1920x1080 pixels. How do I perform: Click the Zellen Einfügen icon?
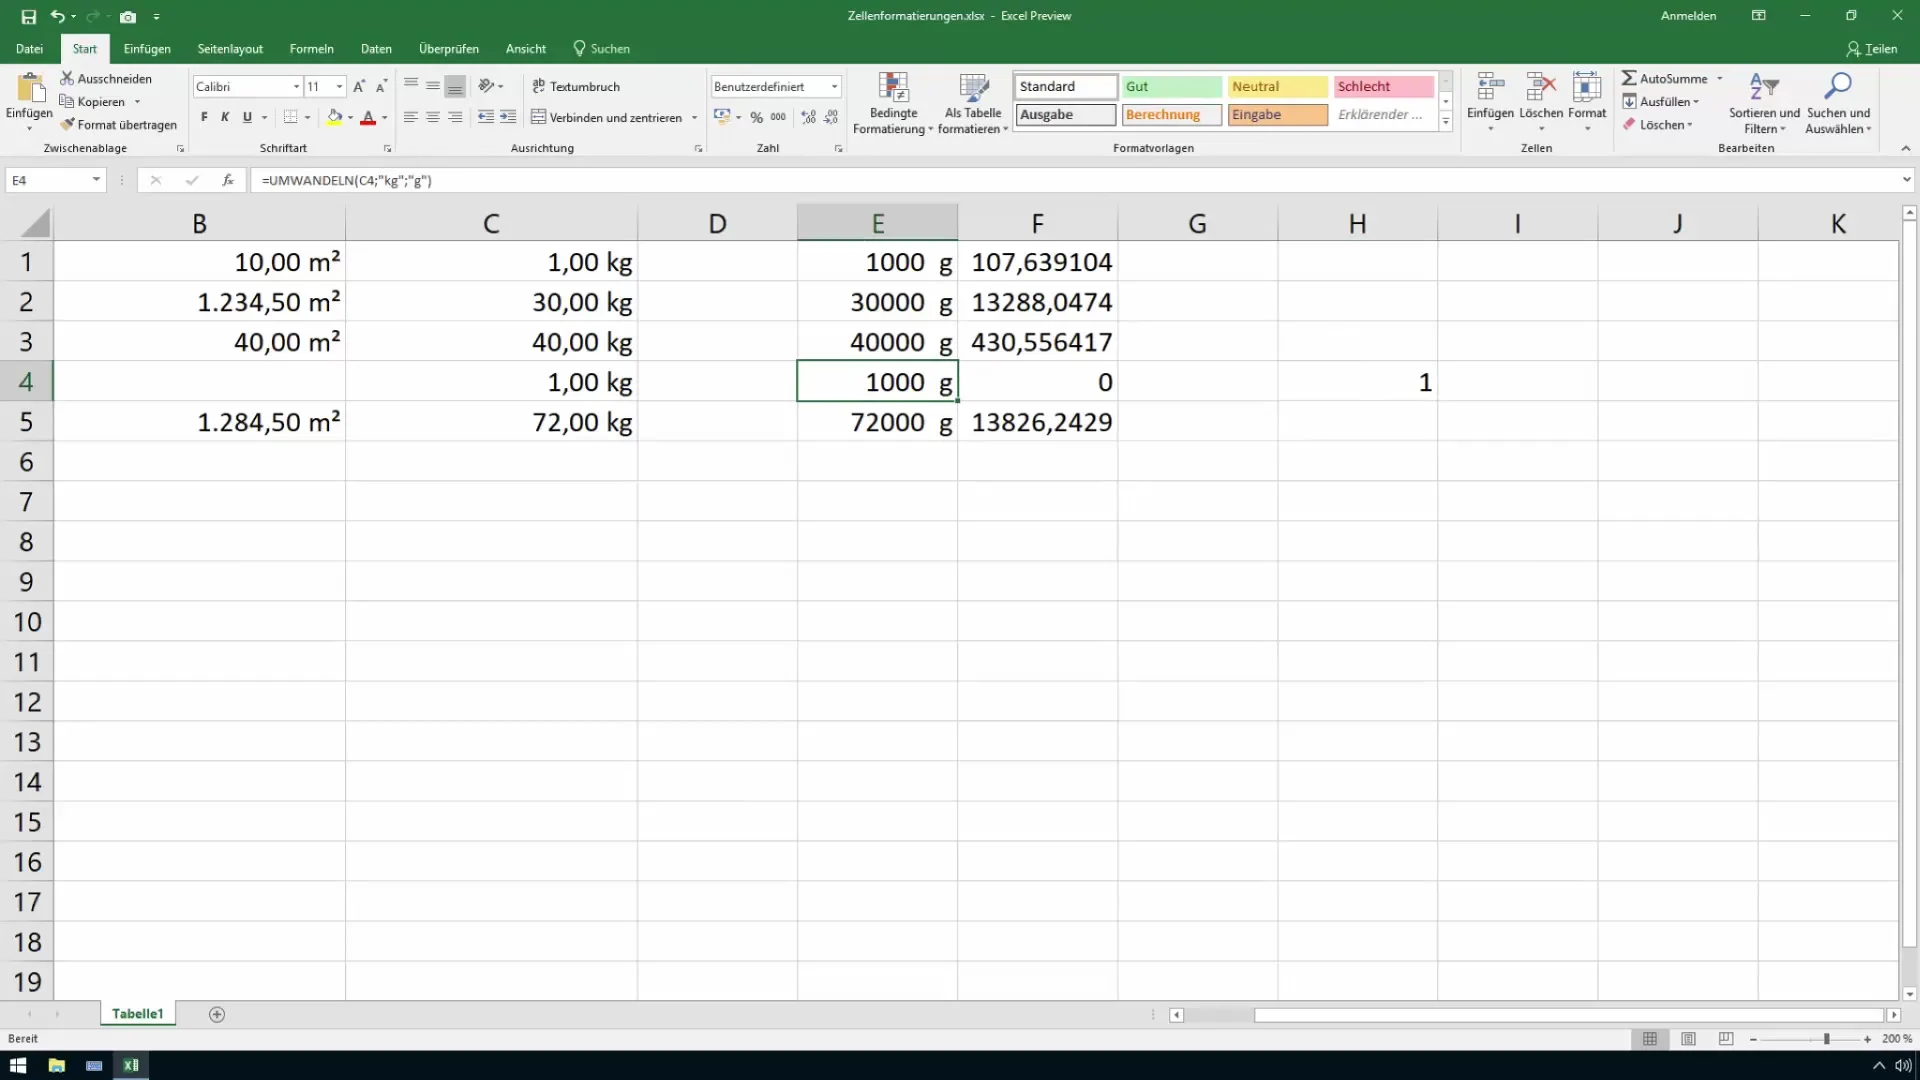(1490, 87)
